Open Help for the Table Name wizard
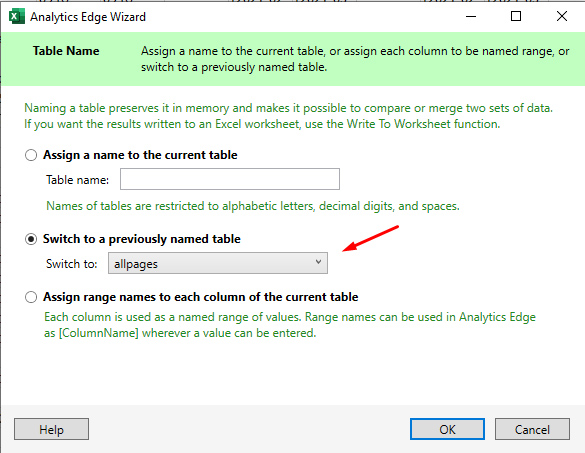The width and height of the screenshot is (585, 453). (51, 429)
